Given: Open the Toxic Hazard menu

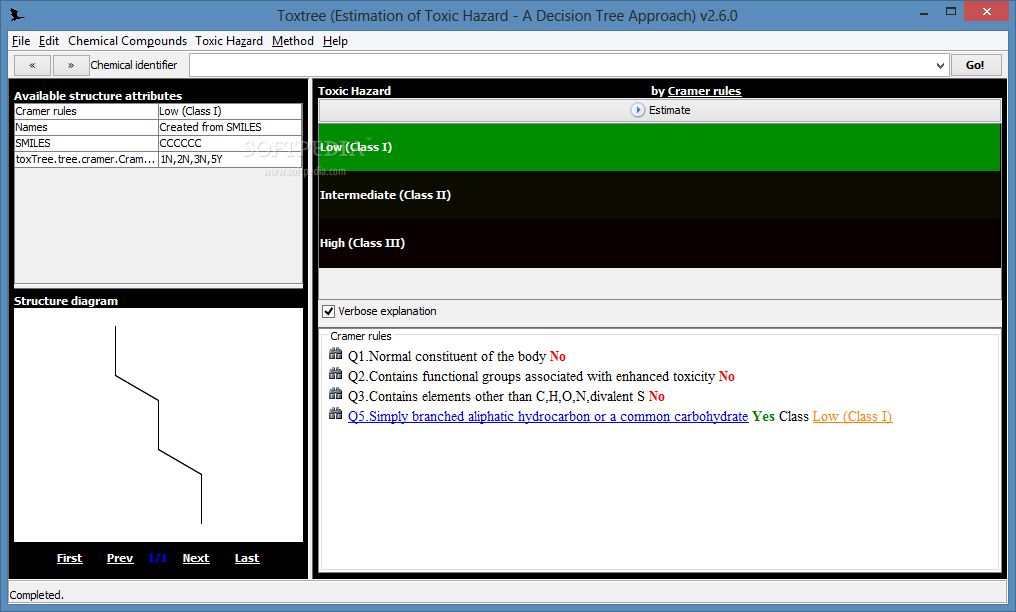Looking at the screenshot, I should coord(229,41).
